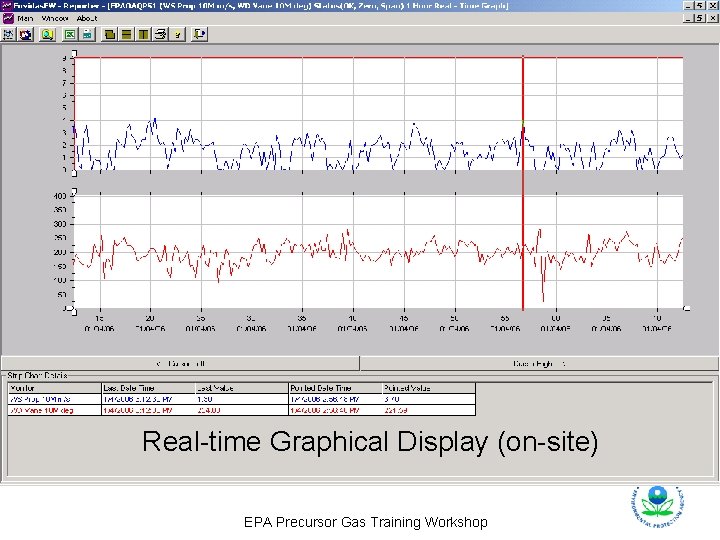Click the application icon beside Main menu
This screenshot has width=720, height=540.
coord(7,18)
